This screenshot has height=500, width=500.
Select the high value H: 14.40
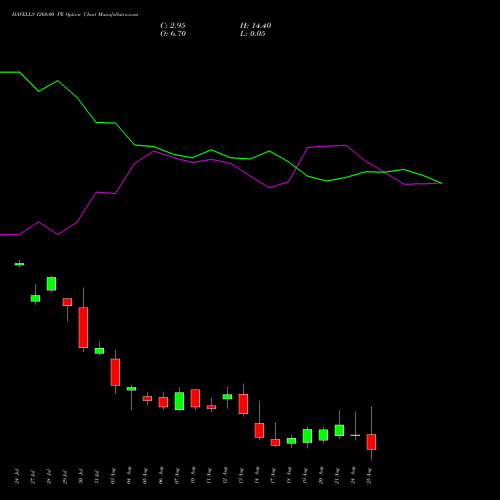[255, 26]
